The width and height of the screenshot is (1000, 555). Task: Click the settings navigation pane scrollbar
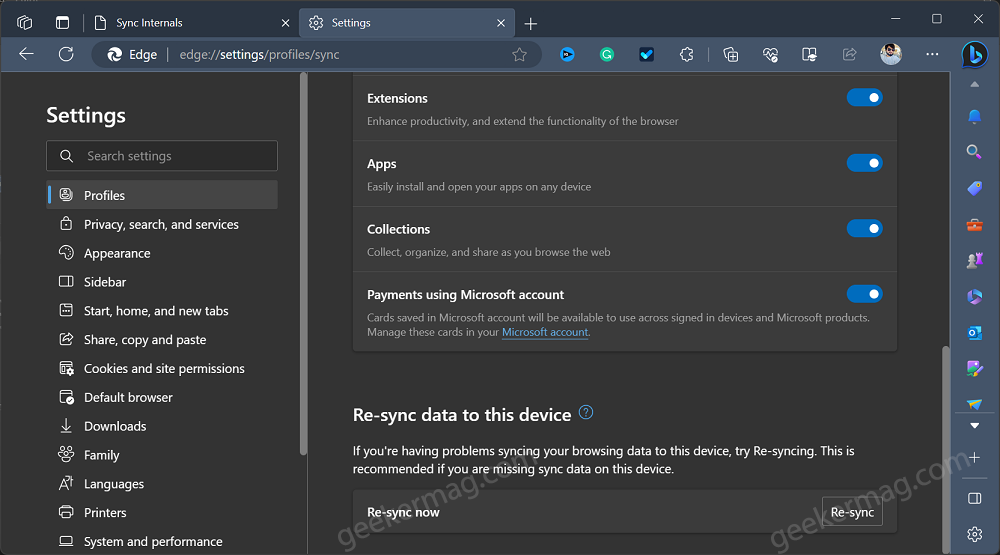(303, 263)
